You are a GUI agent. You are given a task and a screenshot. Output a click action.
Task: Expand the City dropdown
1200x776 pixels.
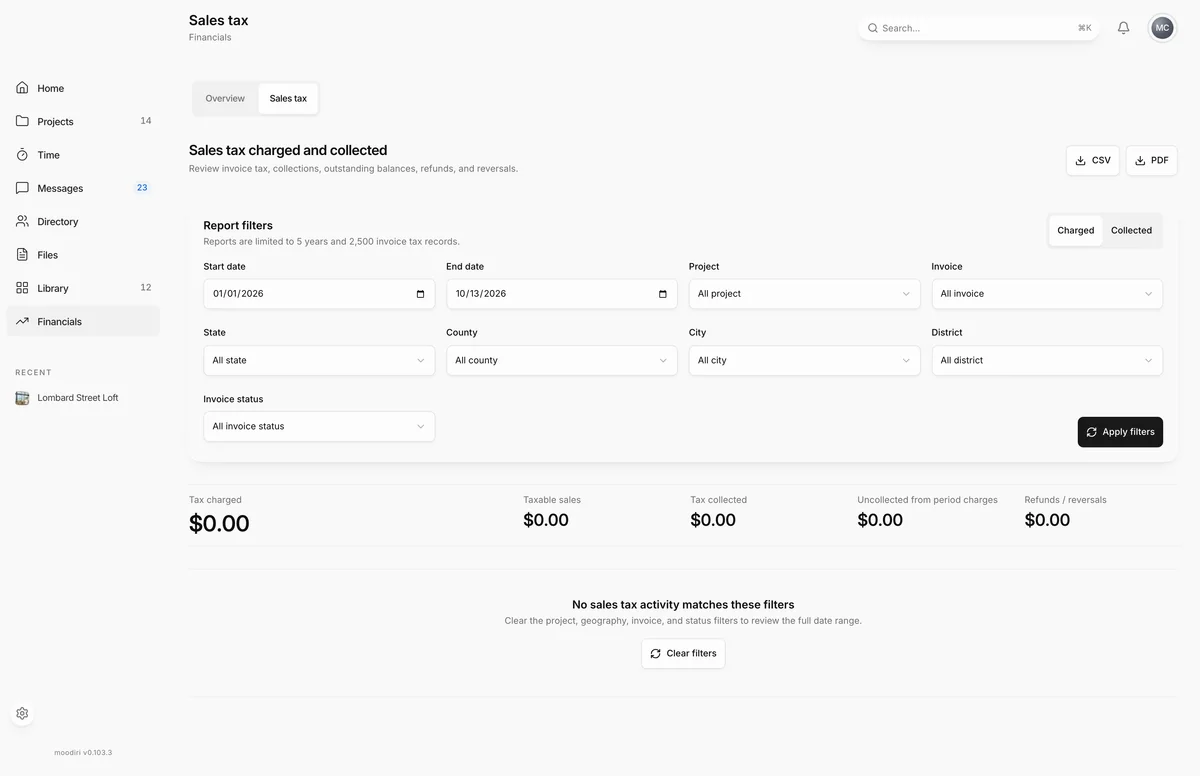tap(805, 360)
